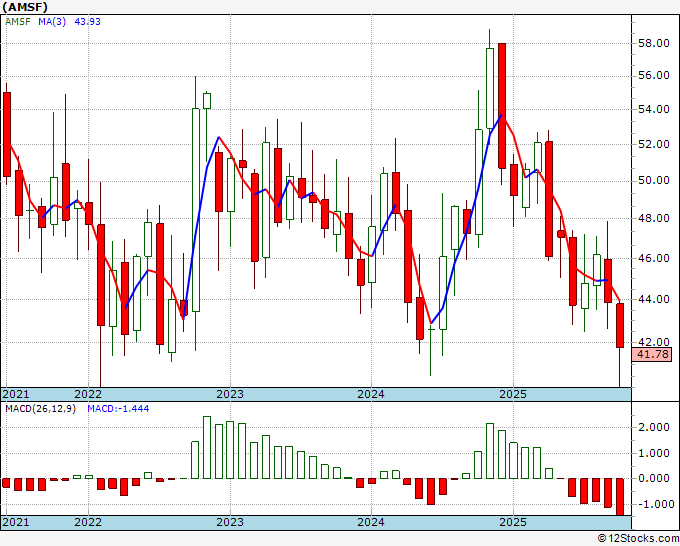Click the 2022 label on MACD timeline
The height and width of the screenshot is (546, 680).
[x=88, y=522]
